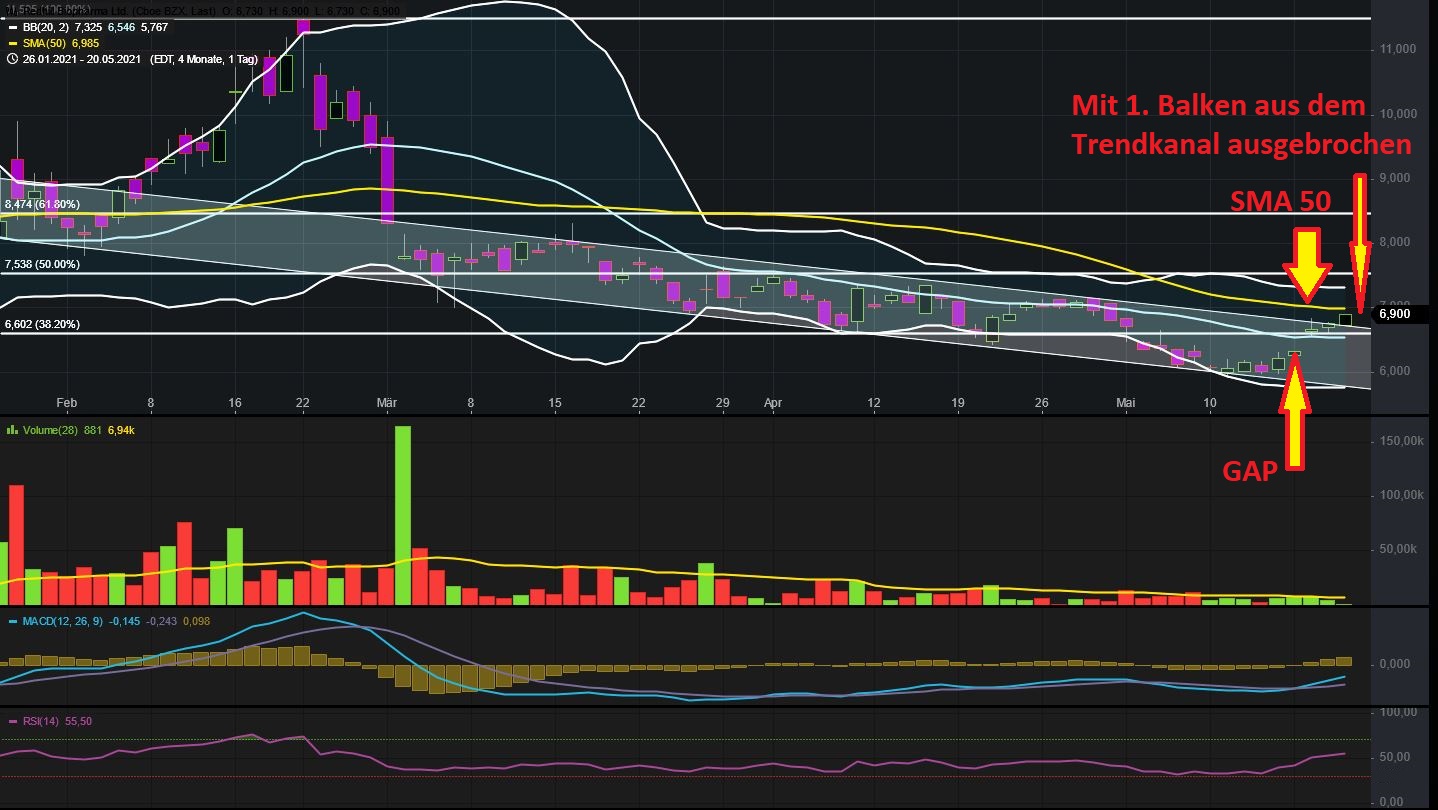Click the 6,900 price tag on the axis
The width and height of the screenshot is (1438, 810).
pyautogui.click(x=1395, y=313)
